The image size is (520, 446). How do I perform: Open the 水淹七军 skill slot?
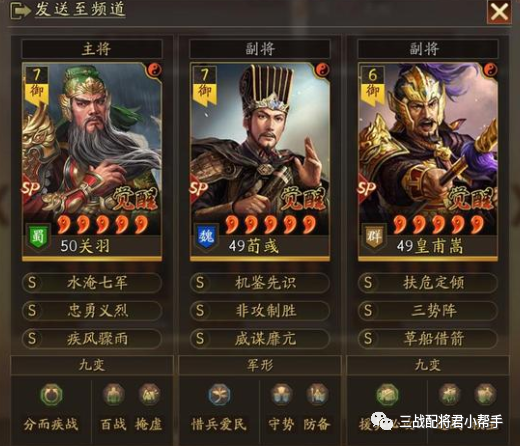pos(92,283)
